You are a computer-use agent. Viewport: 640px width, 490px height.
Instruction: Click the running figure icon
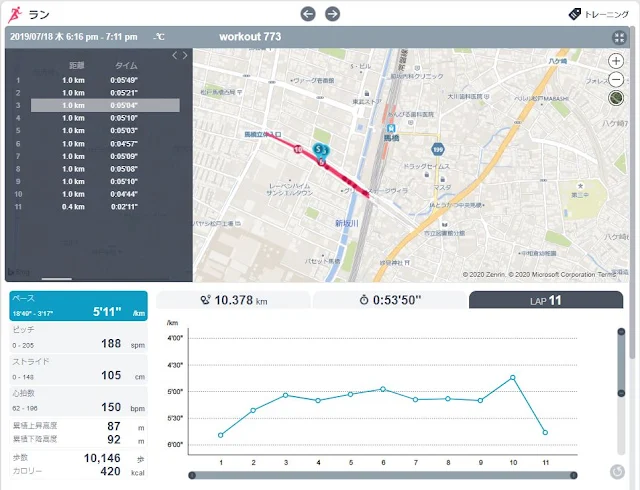15,14
